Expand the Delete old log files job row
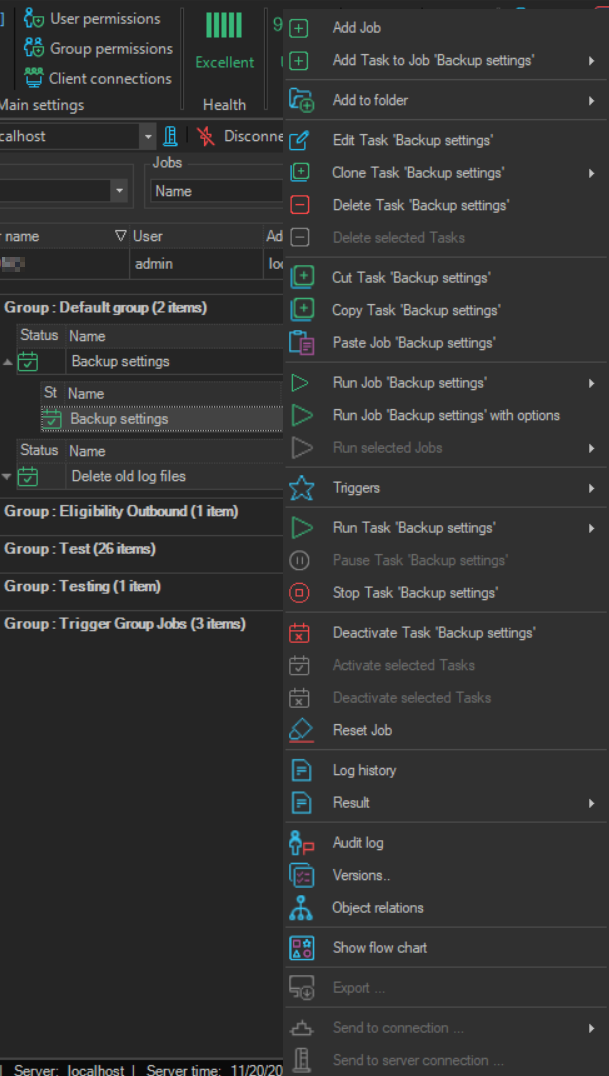The width and height of the screenshot is (609, 1076). click(7, 477)
